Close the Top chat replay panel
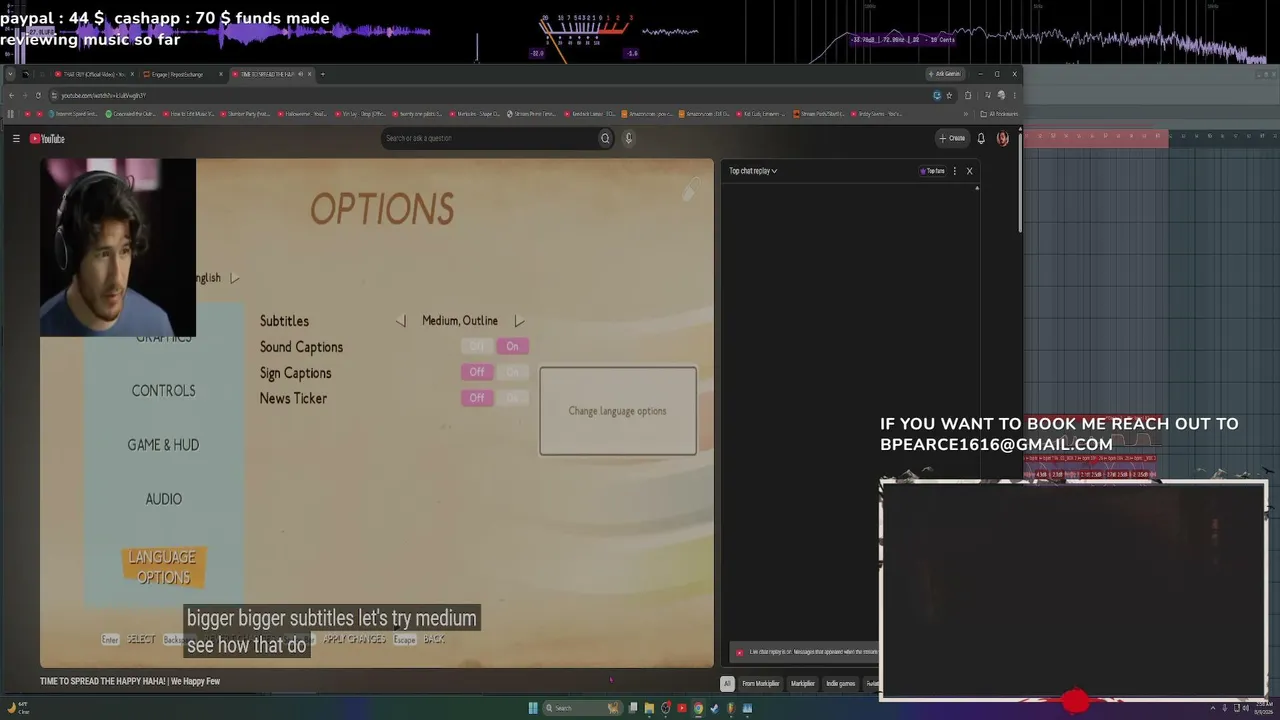Screen dimensions: 1280x720 click(x=969, y=171)
